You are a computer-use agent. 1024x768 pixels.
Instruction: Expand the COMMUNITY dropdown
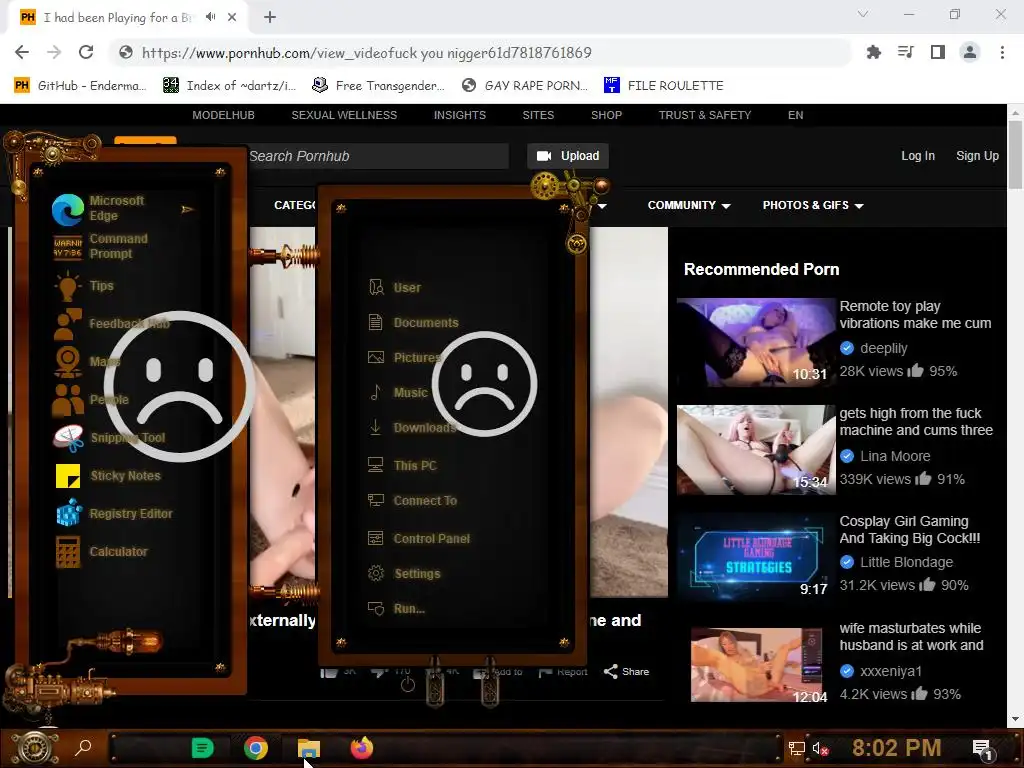point(689,205)
